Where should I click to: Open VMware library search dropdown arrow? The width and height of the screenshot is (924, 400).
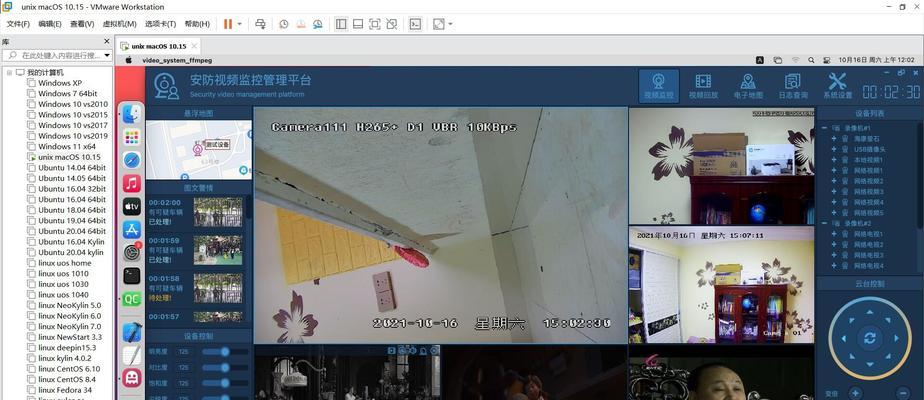coord(107,55)
